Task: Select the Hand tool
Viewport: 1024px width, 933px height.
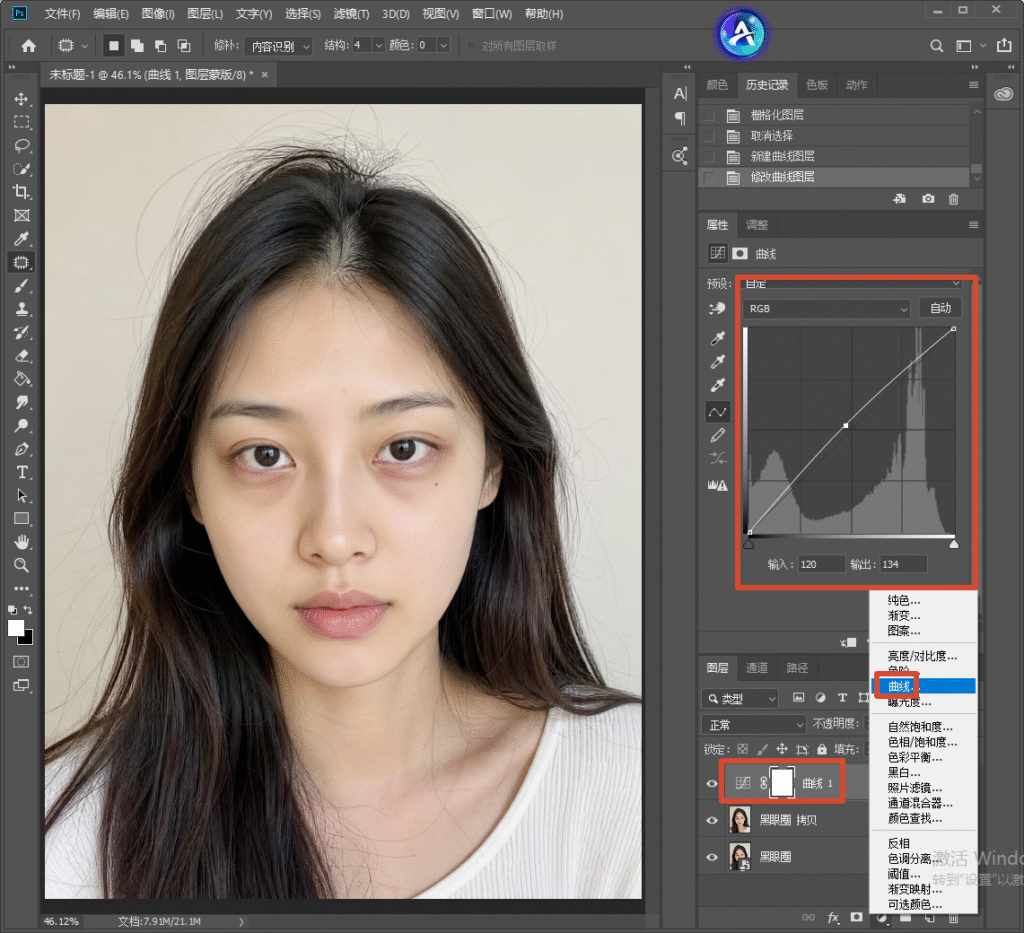Action: click(22, 542)
